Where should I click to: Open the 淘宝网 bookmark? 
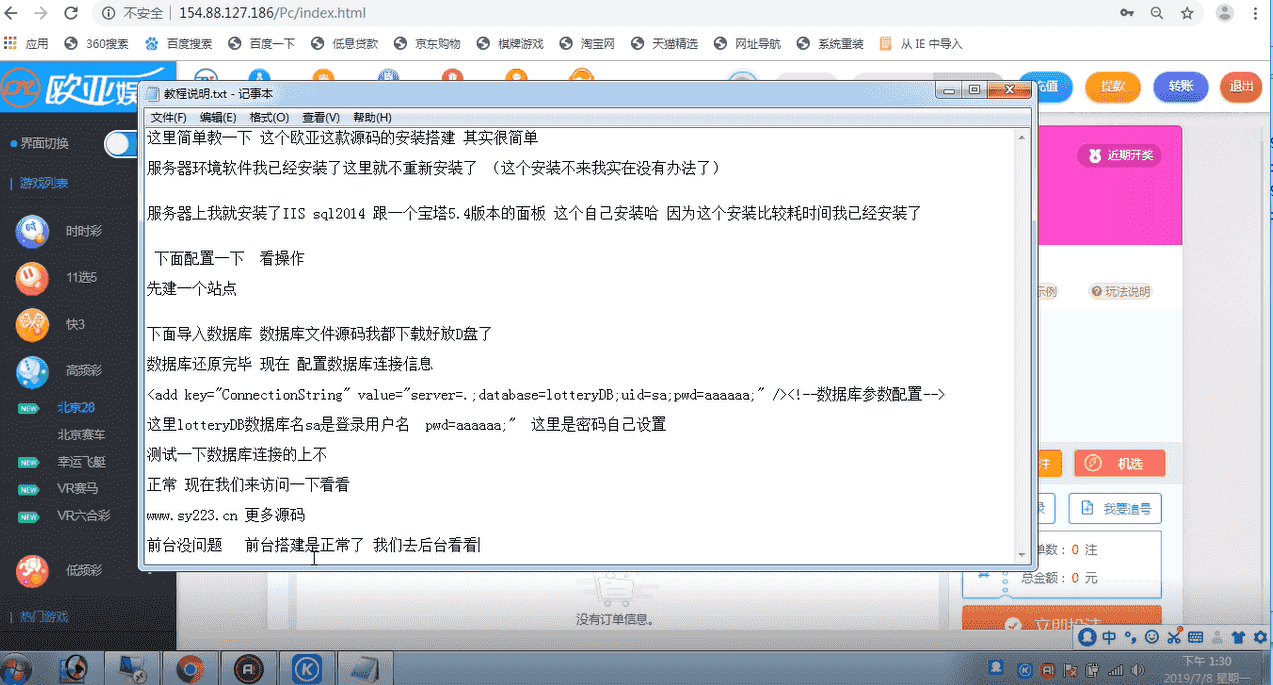(587, 44)
